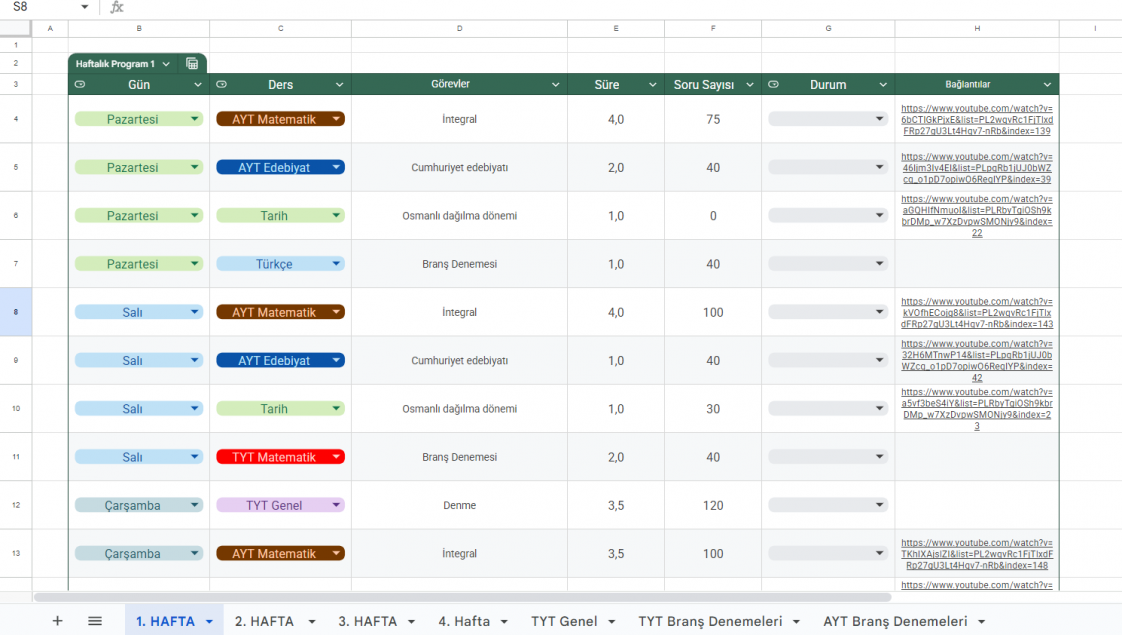Click the fx formula icon

[x=117, y=7]
